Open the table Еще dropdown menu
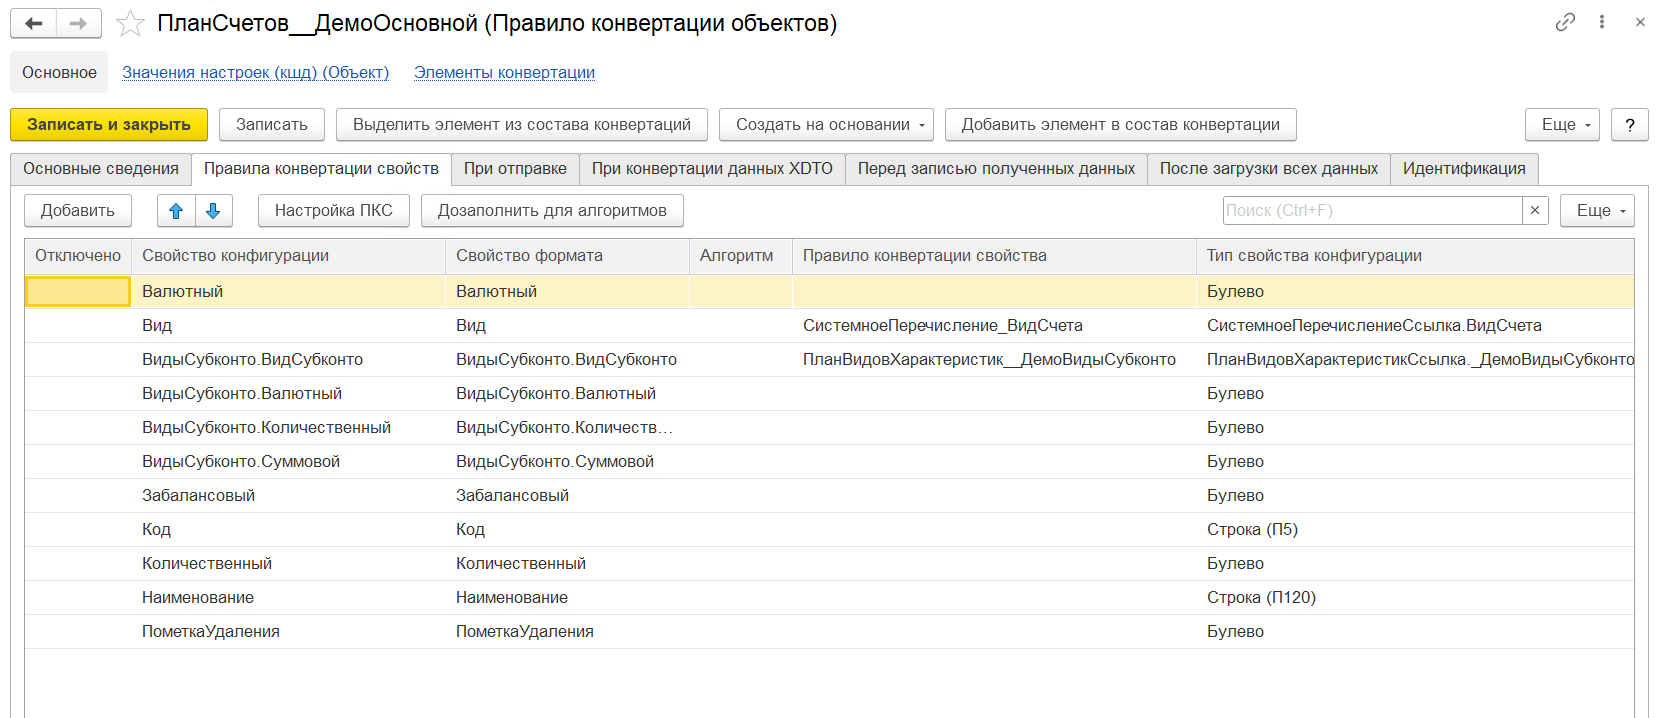Viewport: 1658px width, 718px height. (x=1597, y=210)
